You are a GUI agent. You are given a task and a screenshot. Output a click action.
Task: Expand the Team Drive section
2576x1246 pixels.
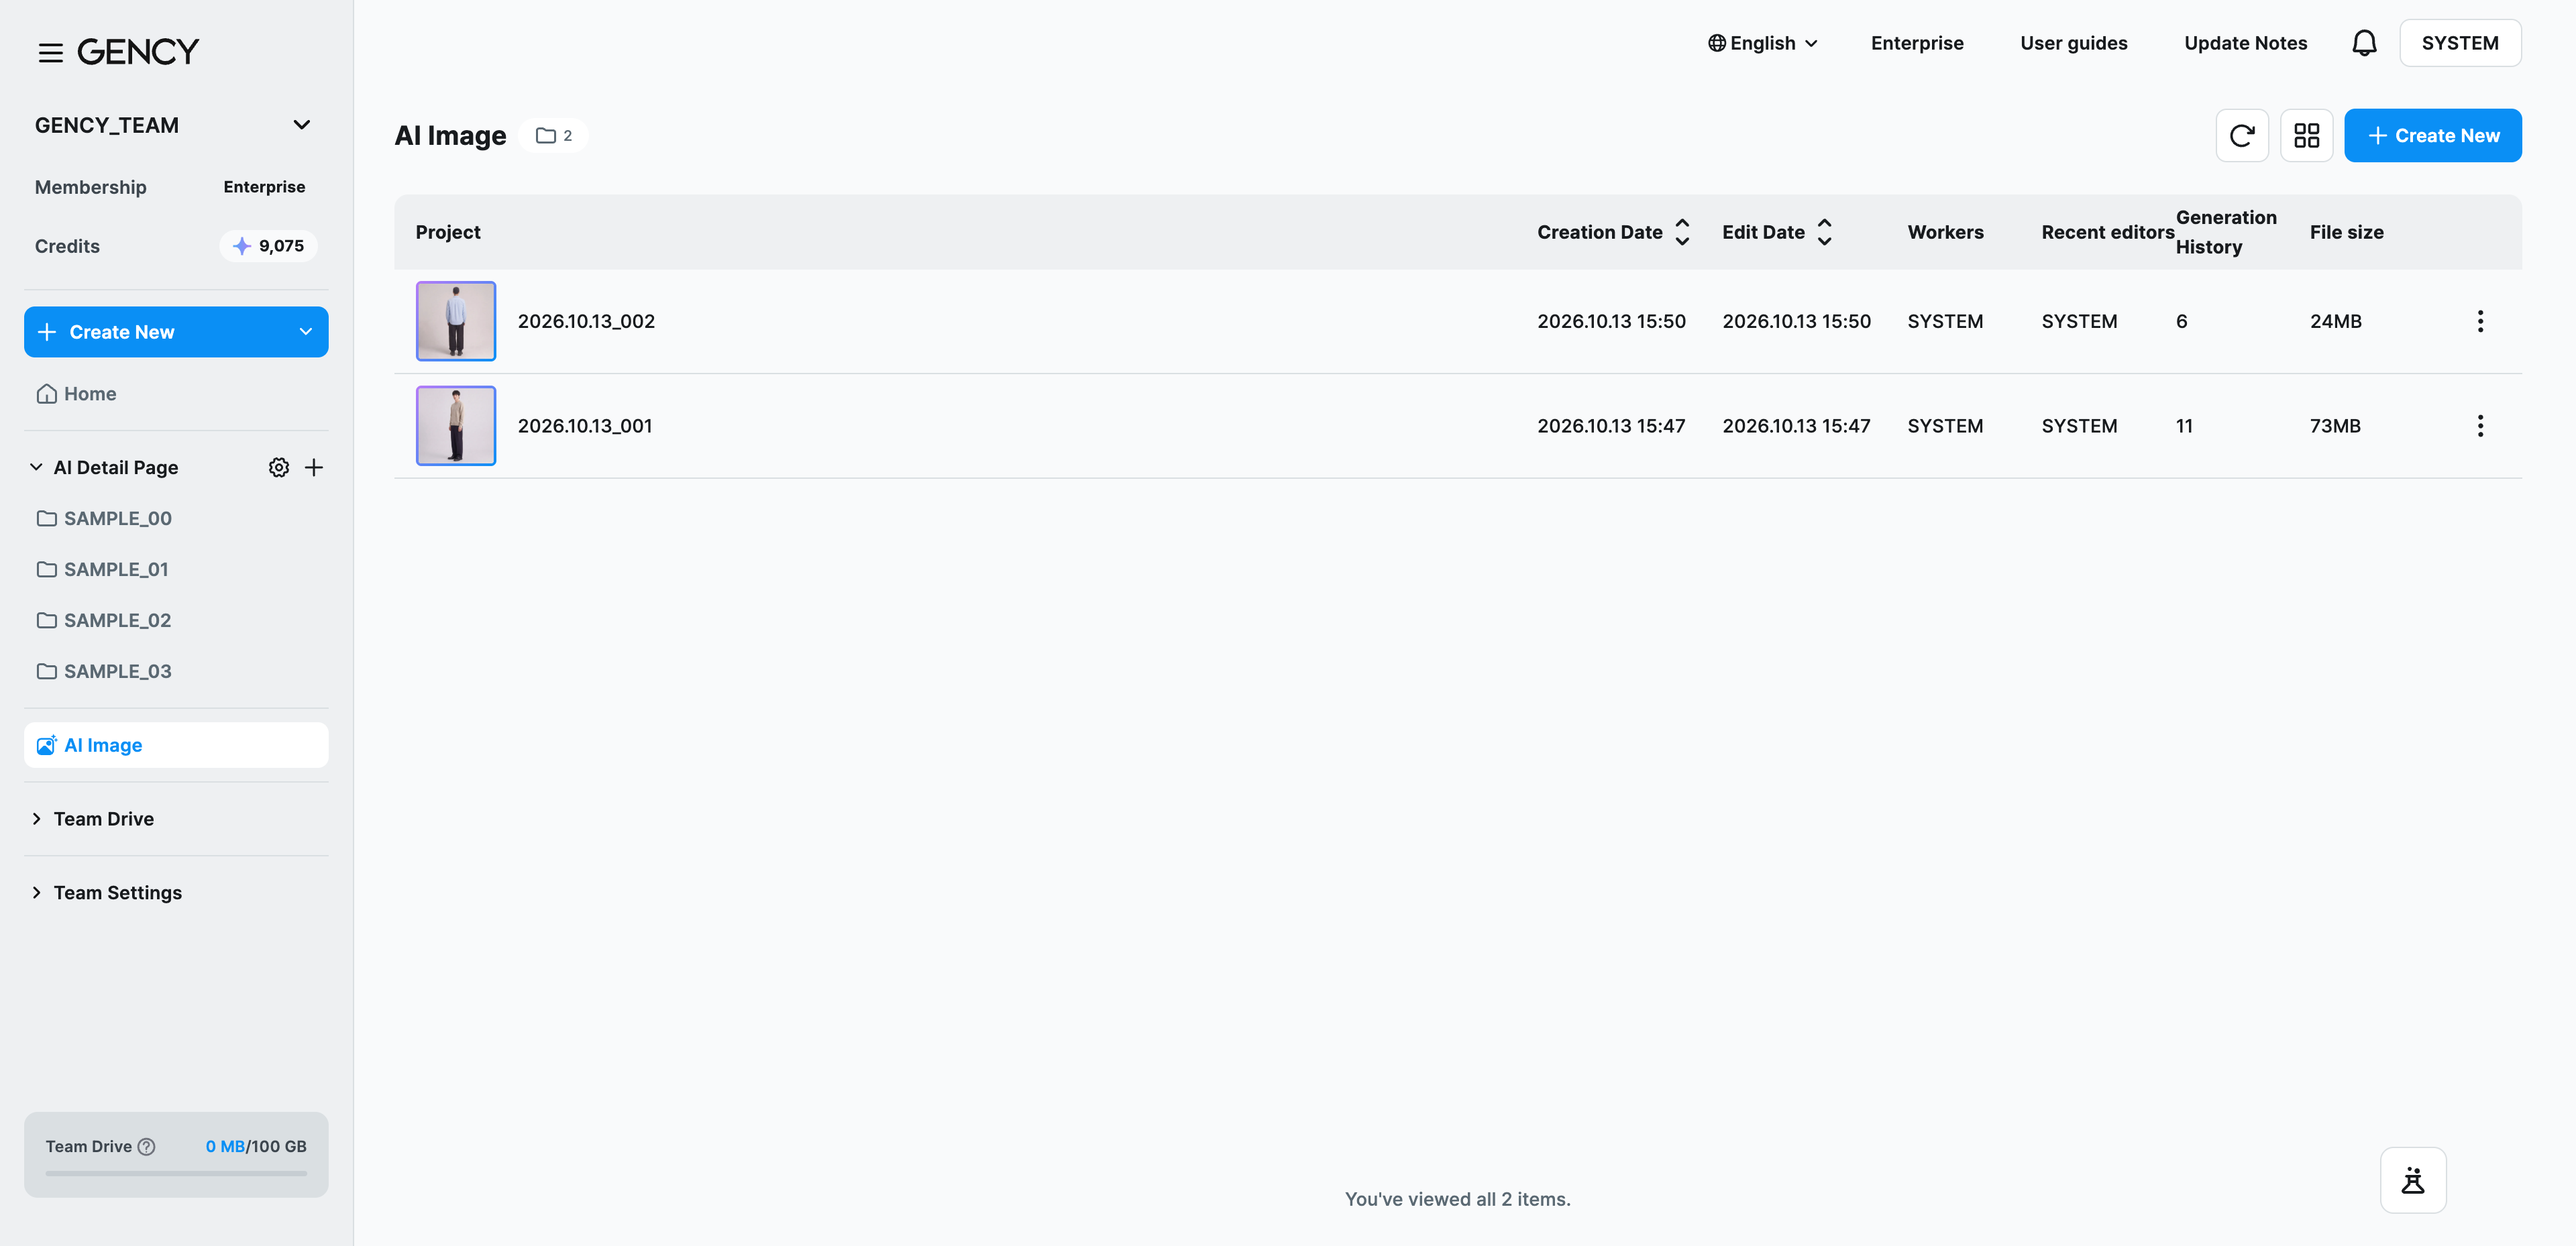36,819
